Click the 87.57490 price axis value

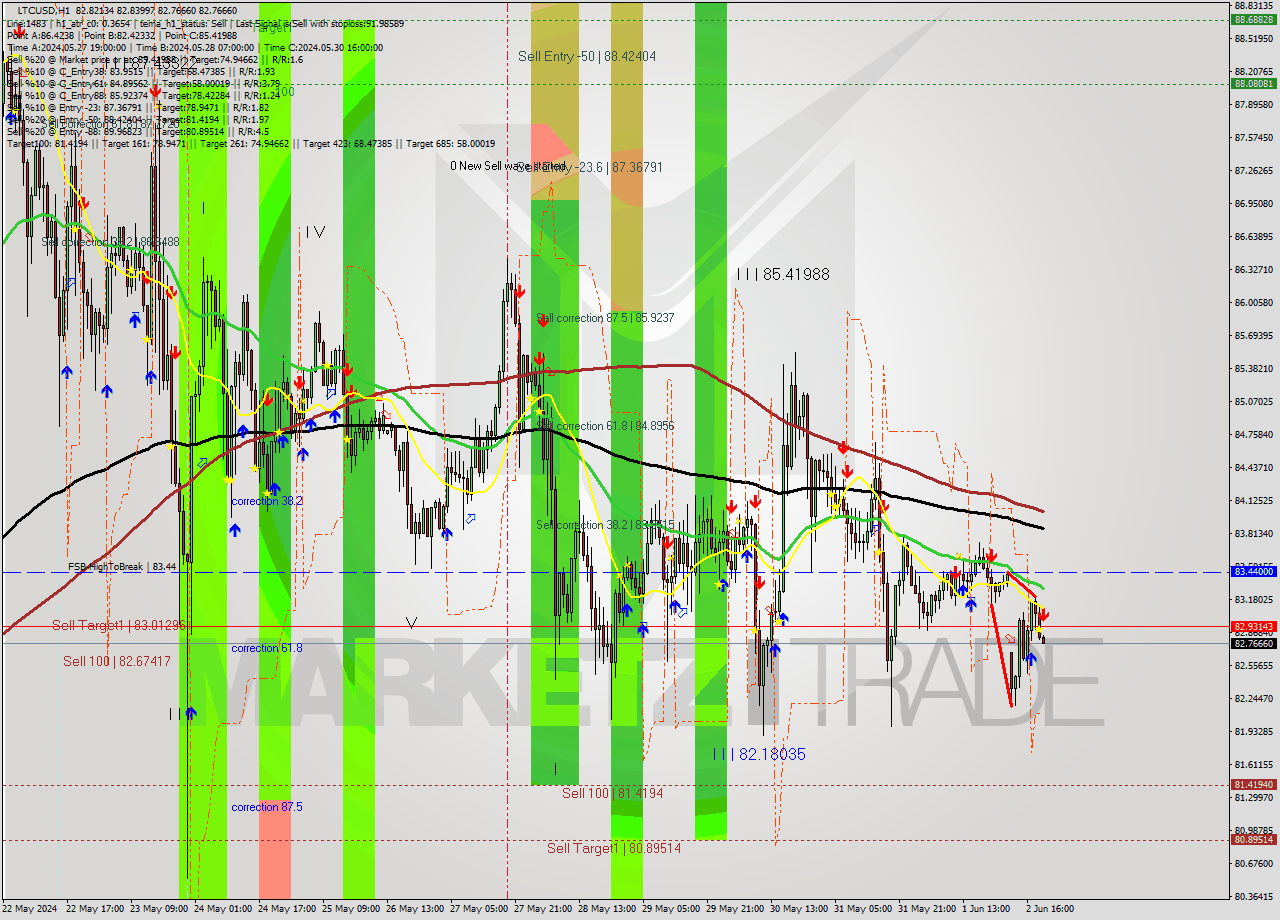pos(1254,137)
